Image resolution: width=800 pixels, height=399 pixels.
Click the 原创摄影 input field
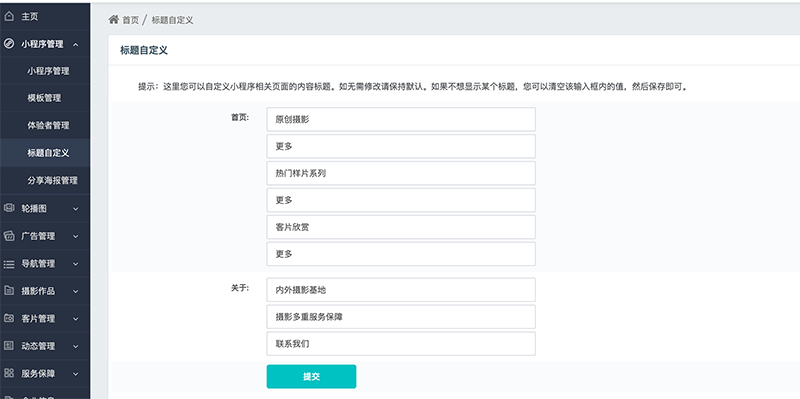[401, 119]
